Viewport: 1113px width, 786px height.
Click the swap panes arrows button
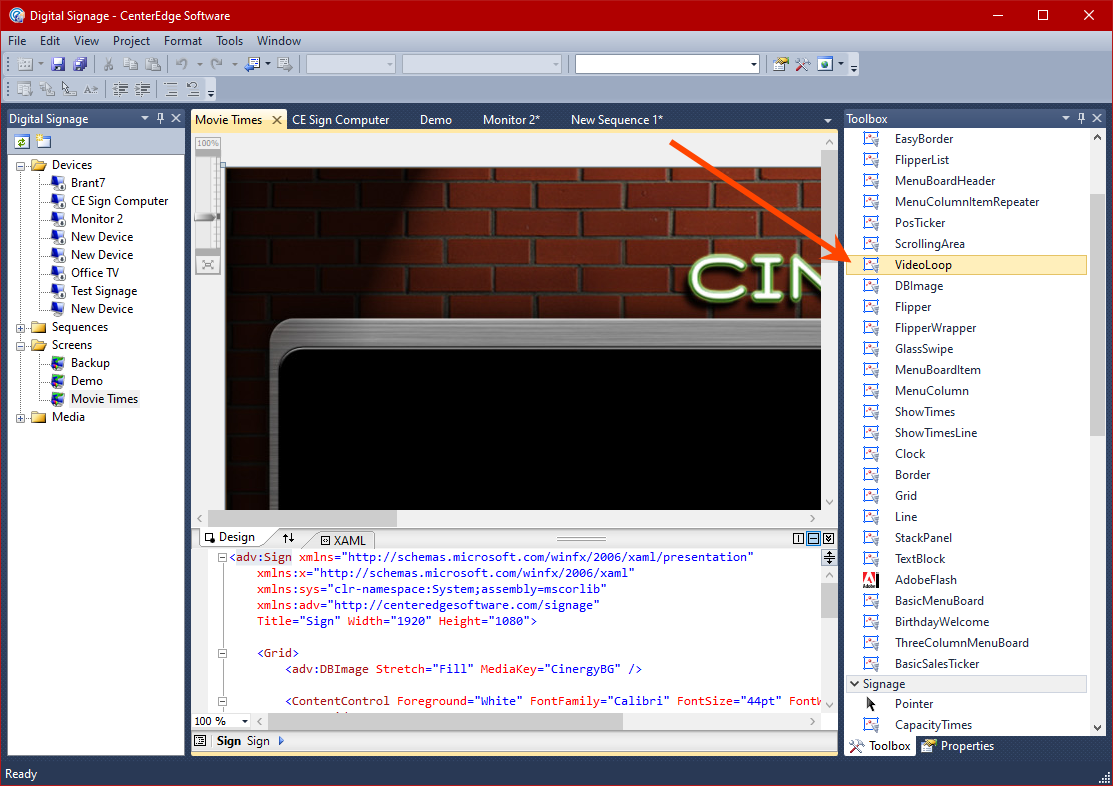coord(288,538)
